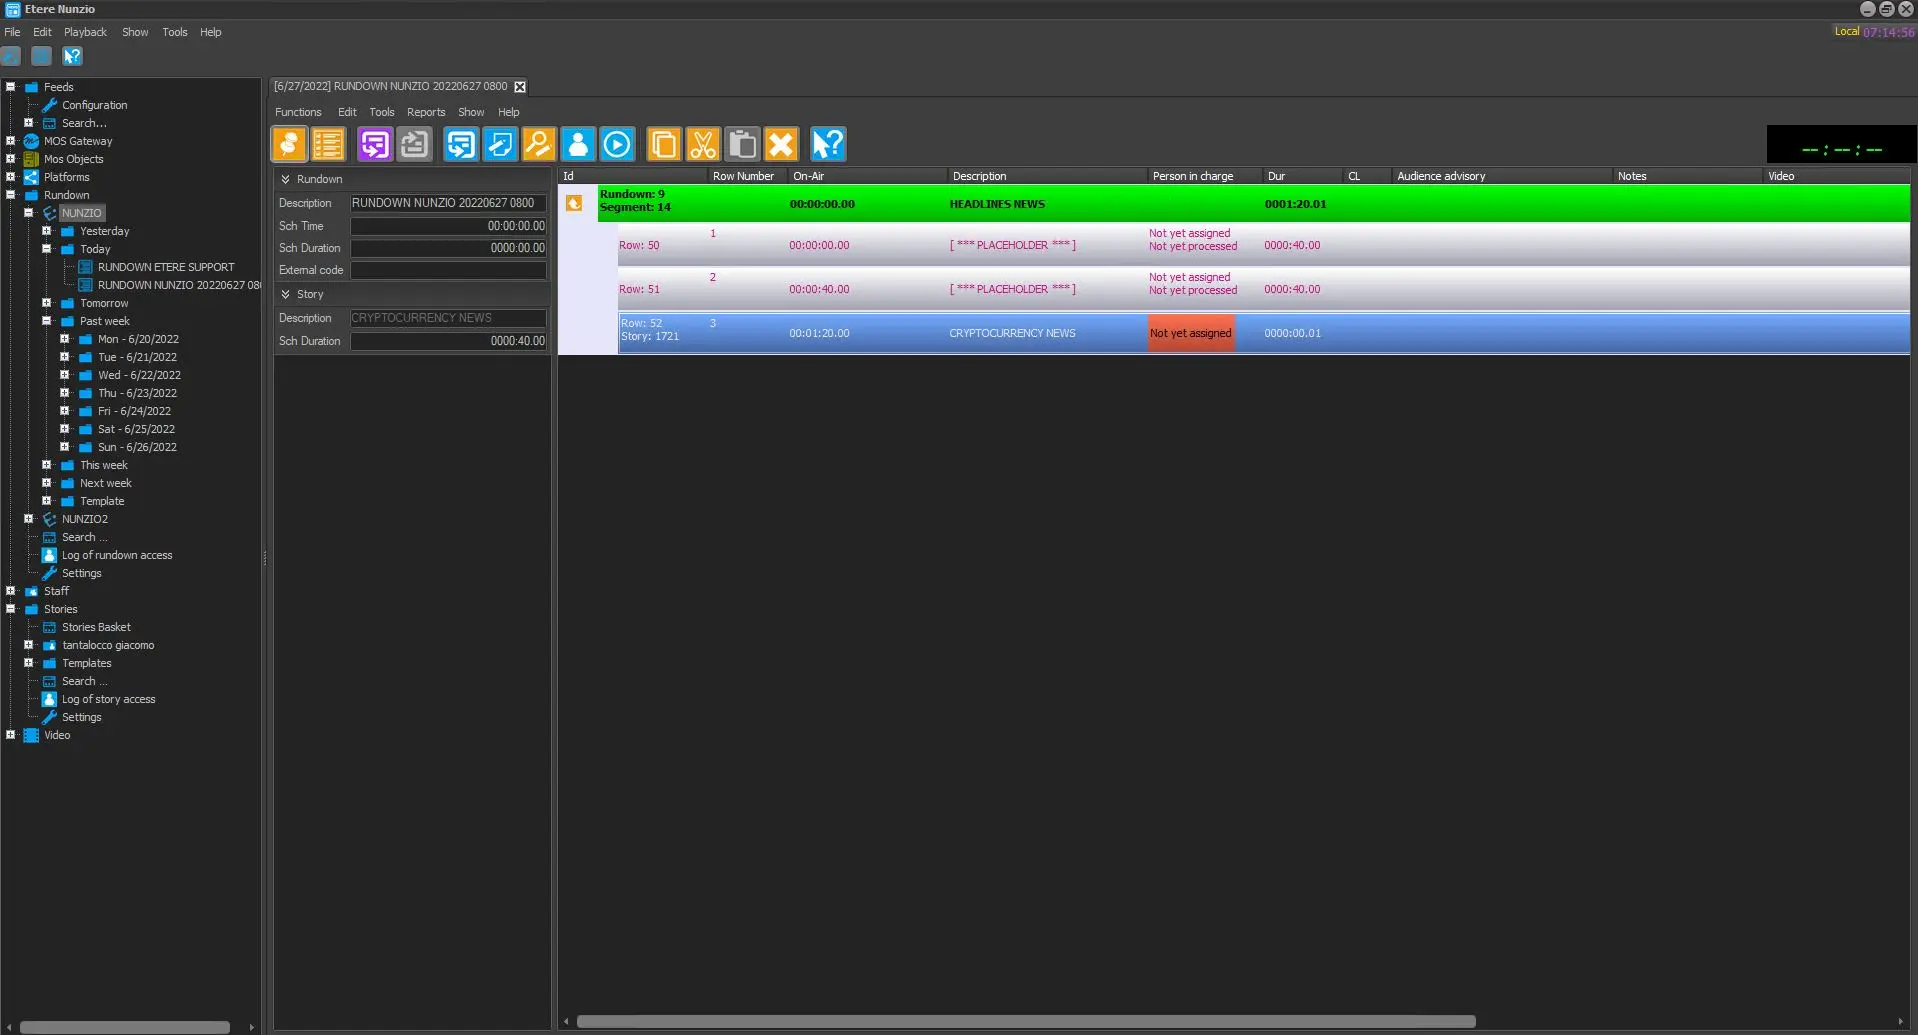Click the orange checklist icon in toolbar
This screenshot has height=1035, width=1918.
tap(328, 145)
